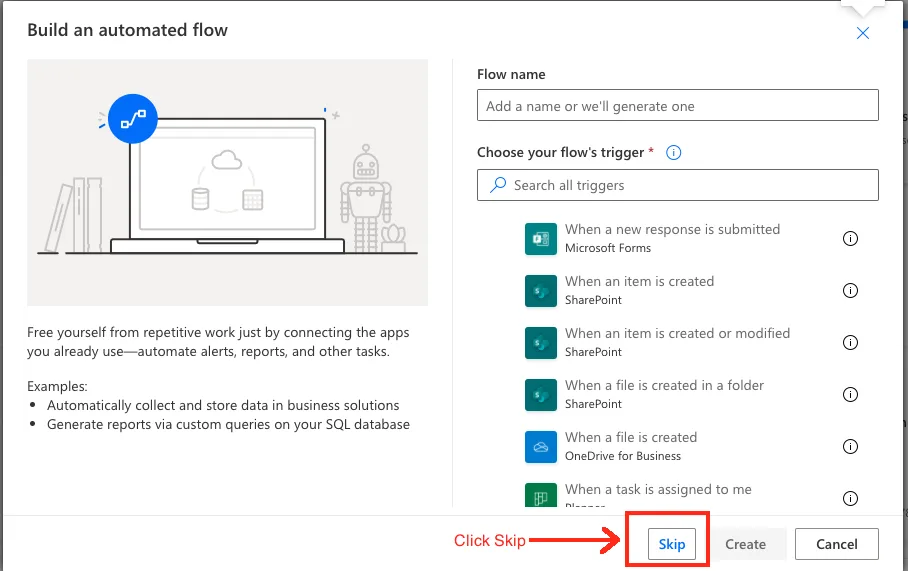Choose 'When a file is created' trigger text

[631, 438]
